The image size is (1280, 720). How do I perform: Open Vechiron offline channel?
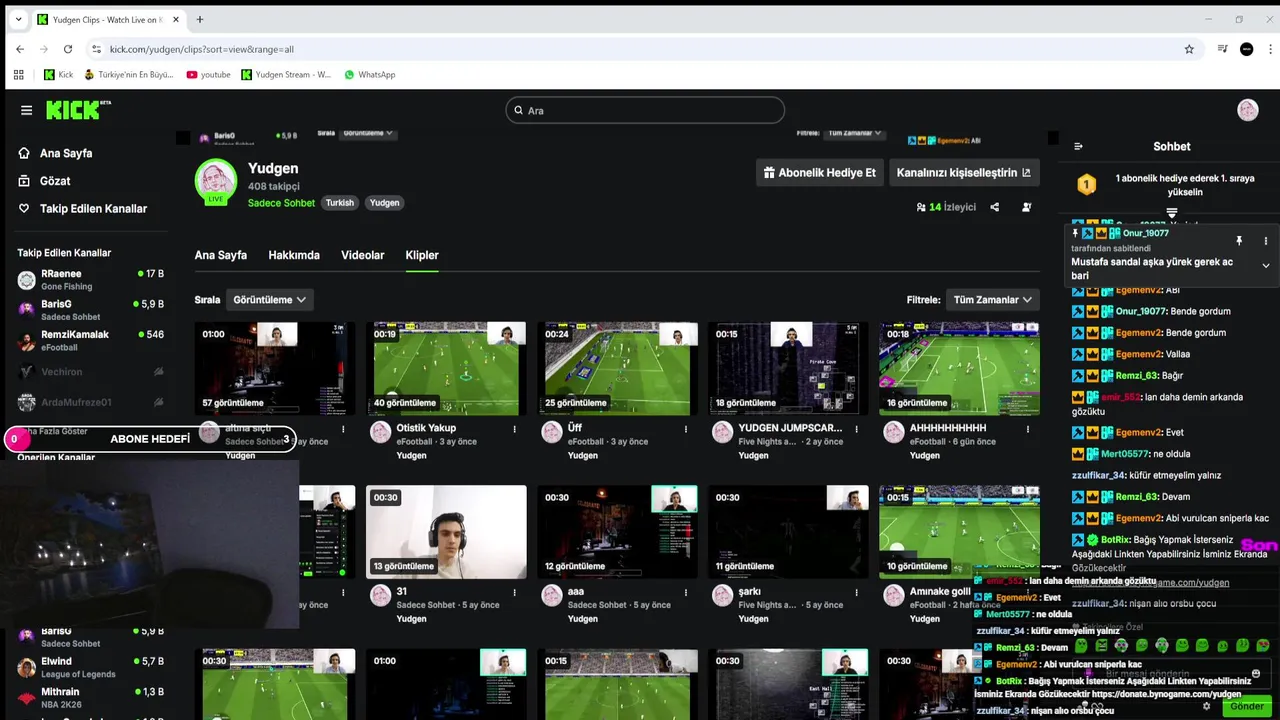91,372
